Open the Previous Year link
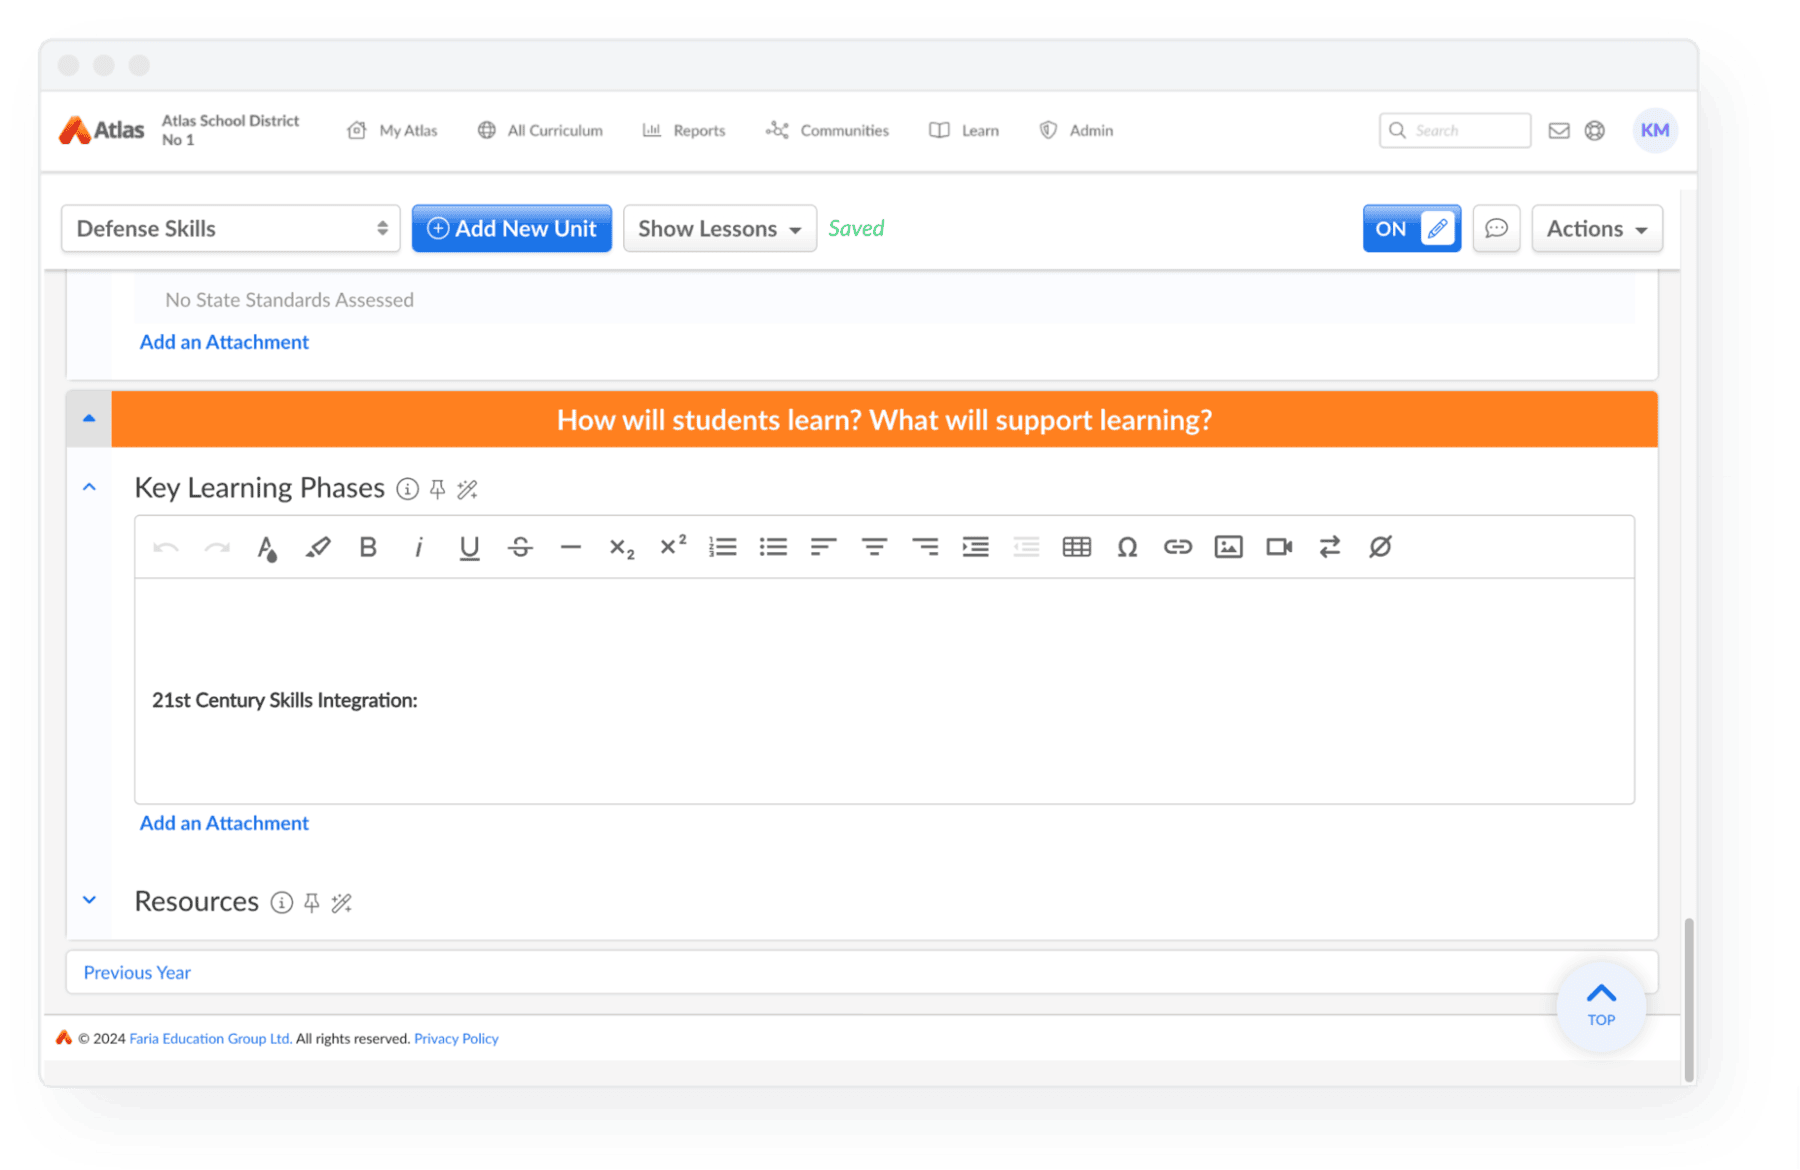 coord(137,973)
